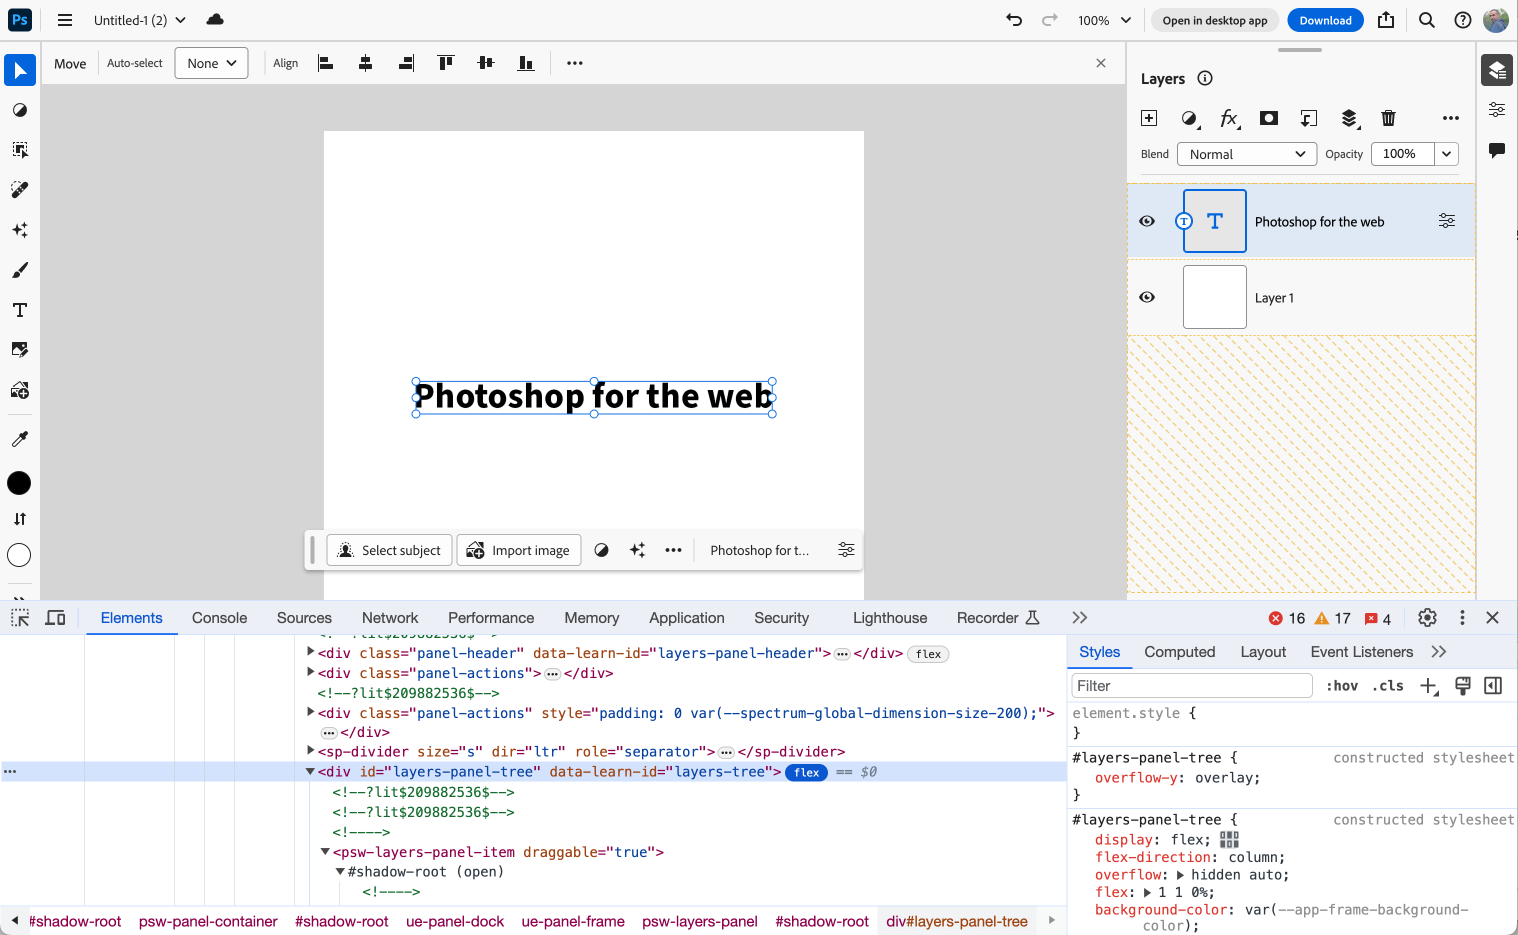Click the Download button
The width and height of the screenshot is (1518, 935).
click(1325, 20)
